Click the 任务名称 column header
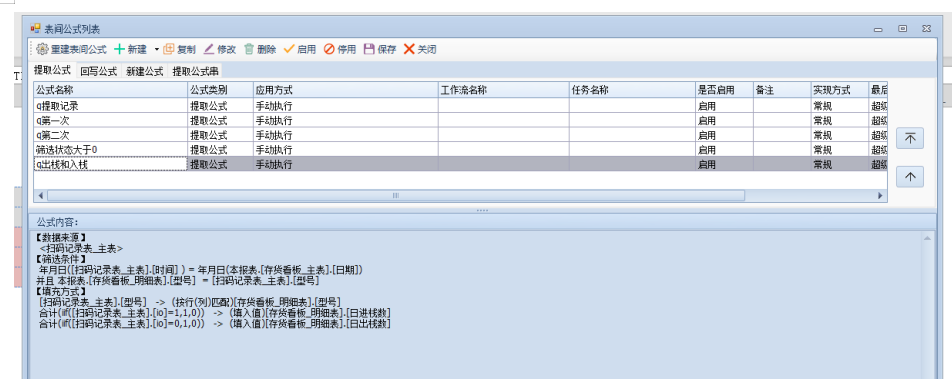Image resolution: width=952 pixels, height=388 pixels. pyautogui.click(x=633, y=90)
